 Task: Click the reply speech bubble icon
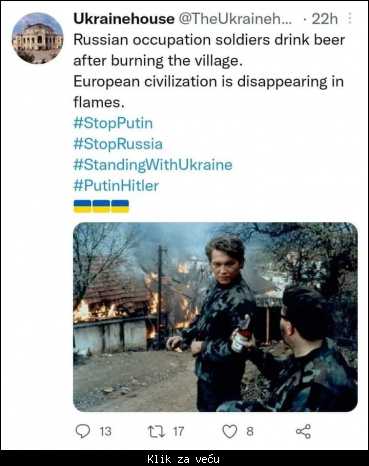pyautogui.click(x=83, y=431)
